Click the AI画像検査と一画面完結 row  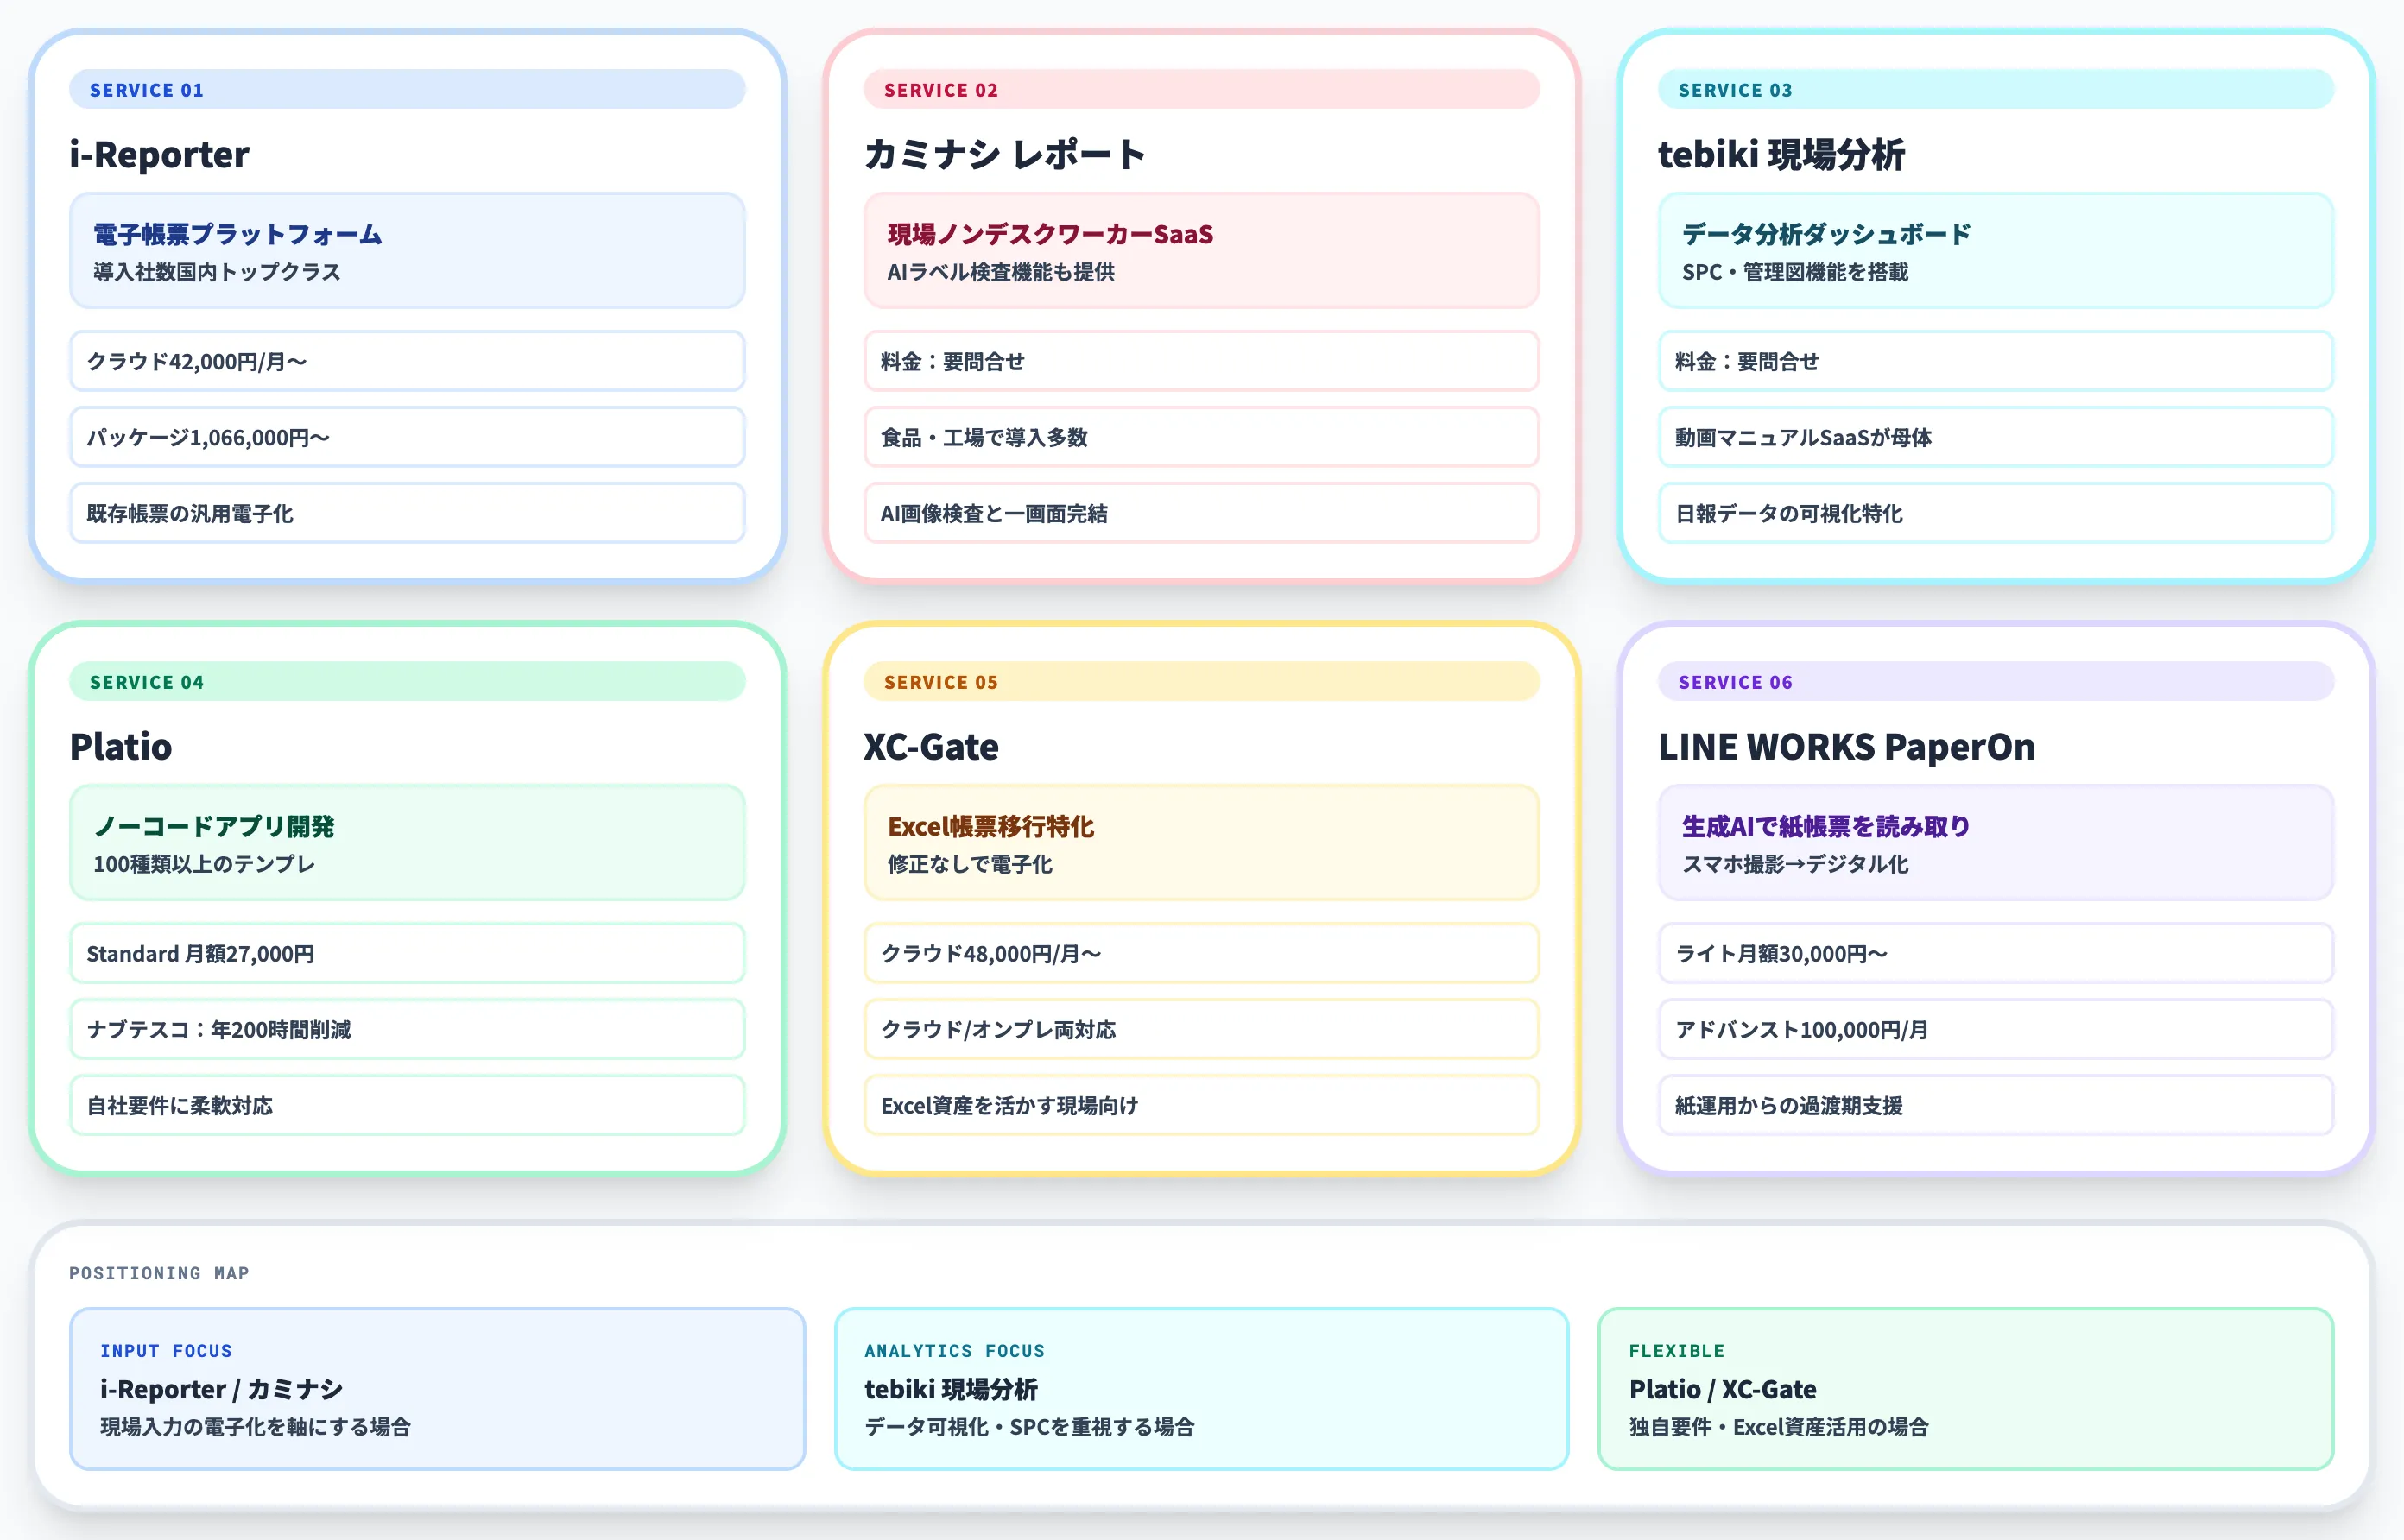click(1200, 513)
